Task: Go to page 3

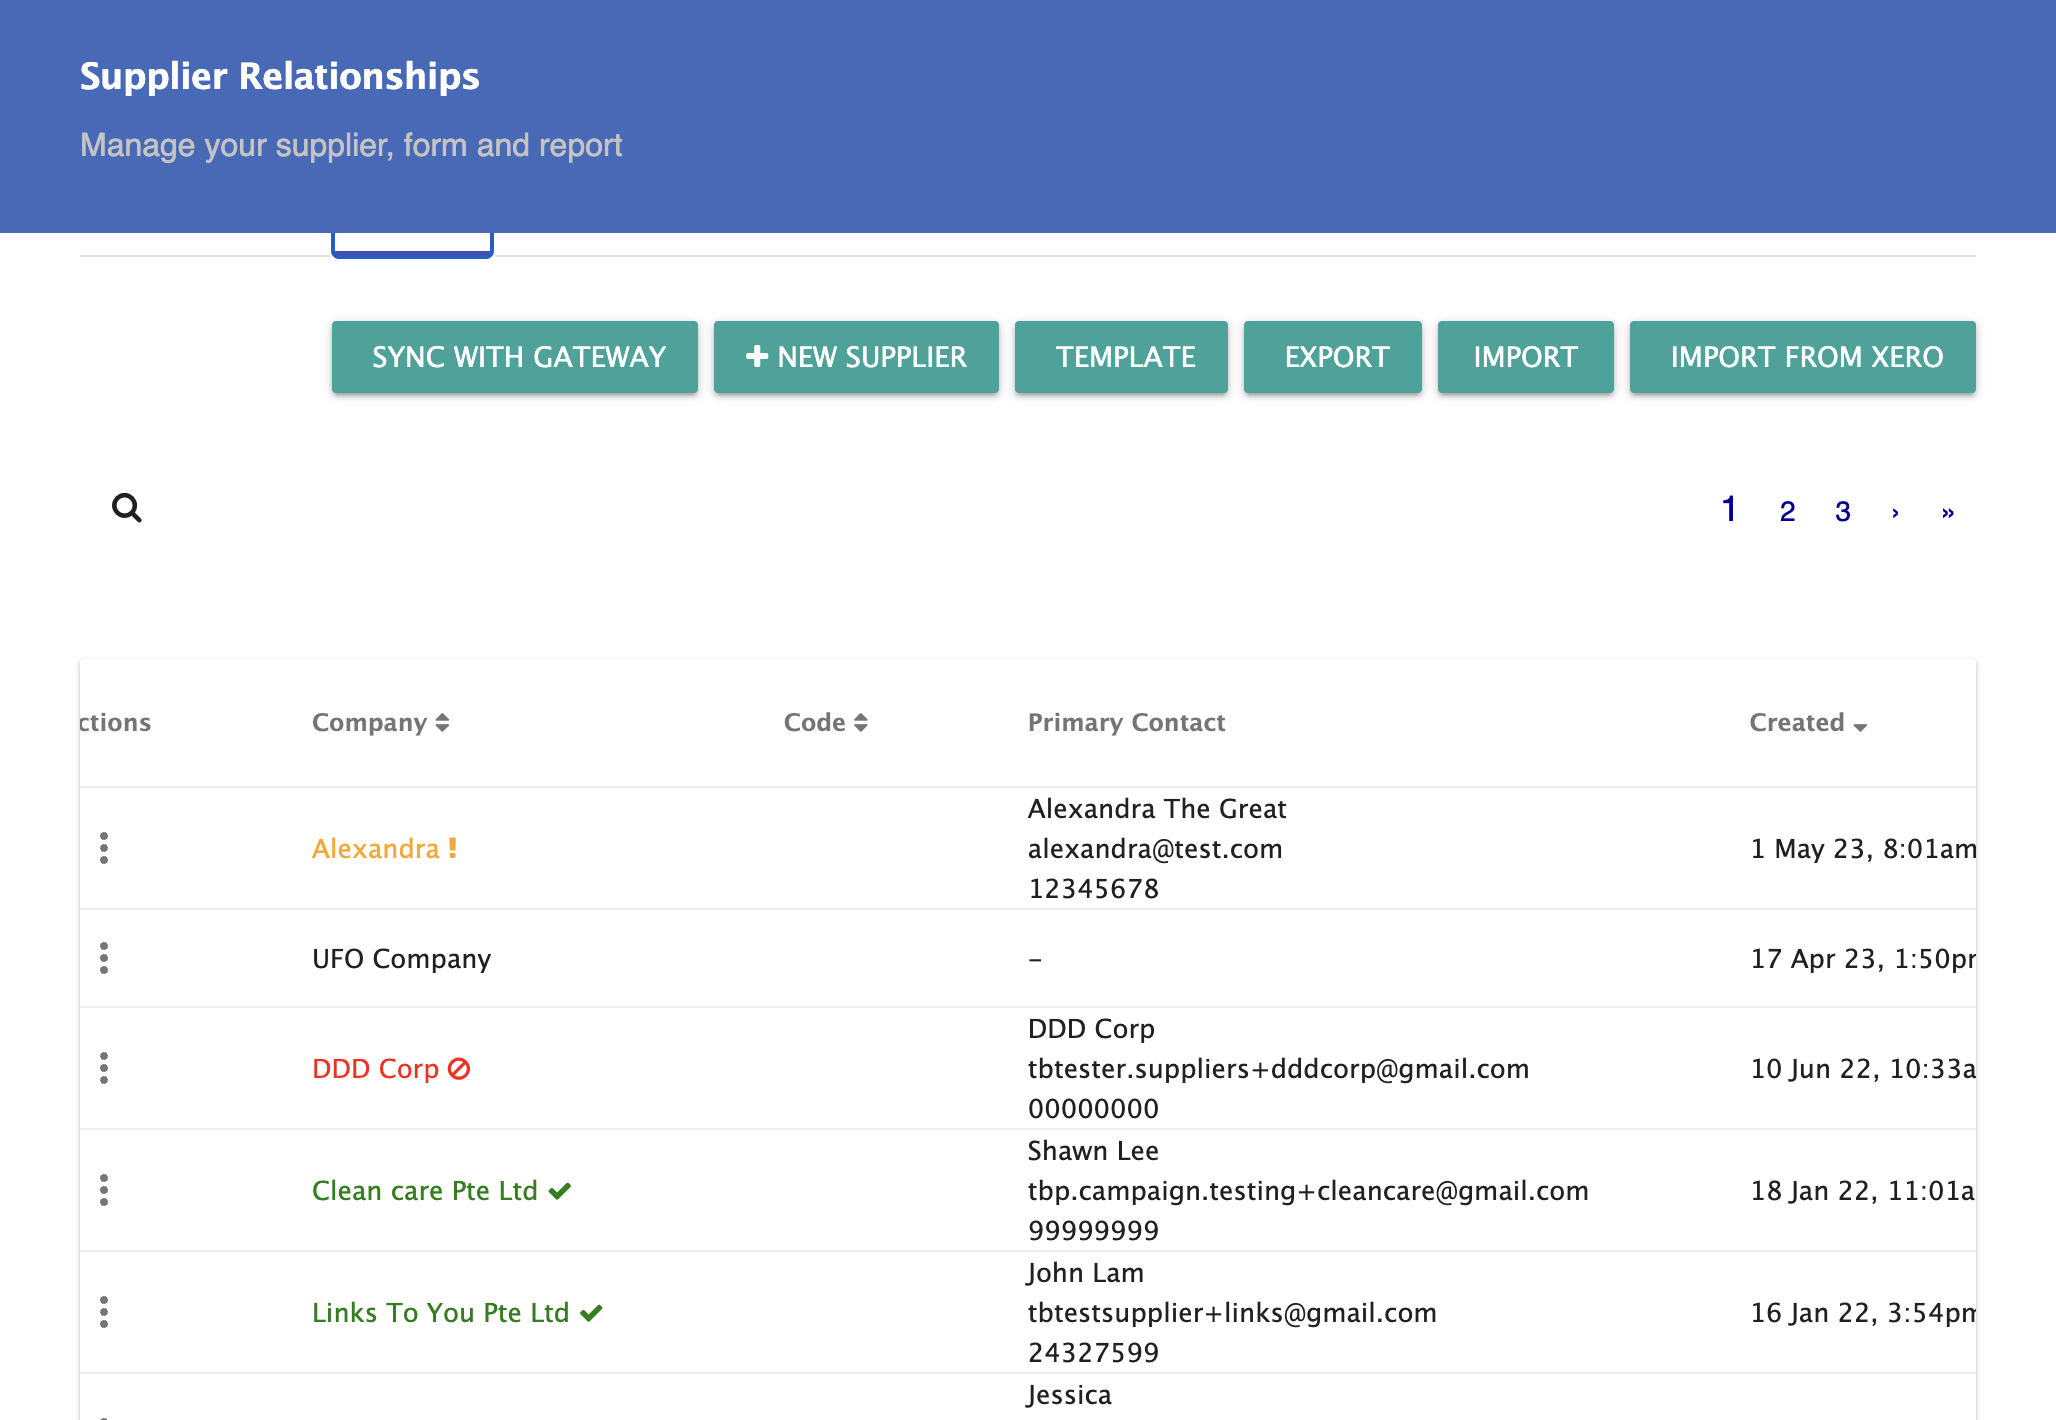Action: pos(1843,512)
